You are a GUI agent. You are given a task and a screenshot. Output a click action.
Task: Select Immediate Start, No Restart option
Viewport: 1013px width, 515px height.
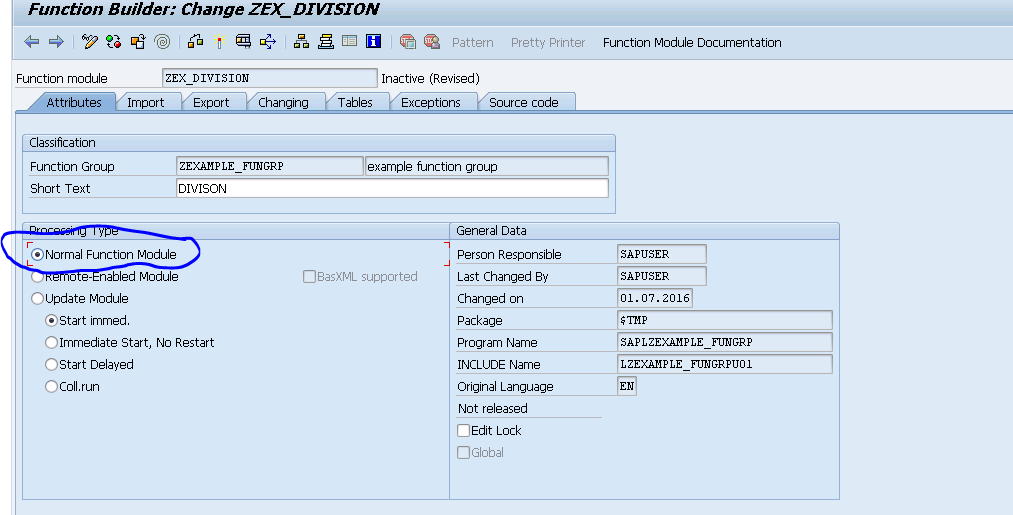52,342
